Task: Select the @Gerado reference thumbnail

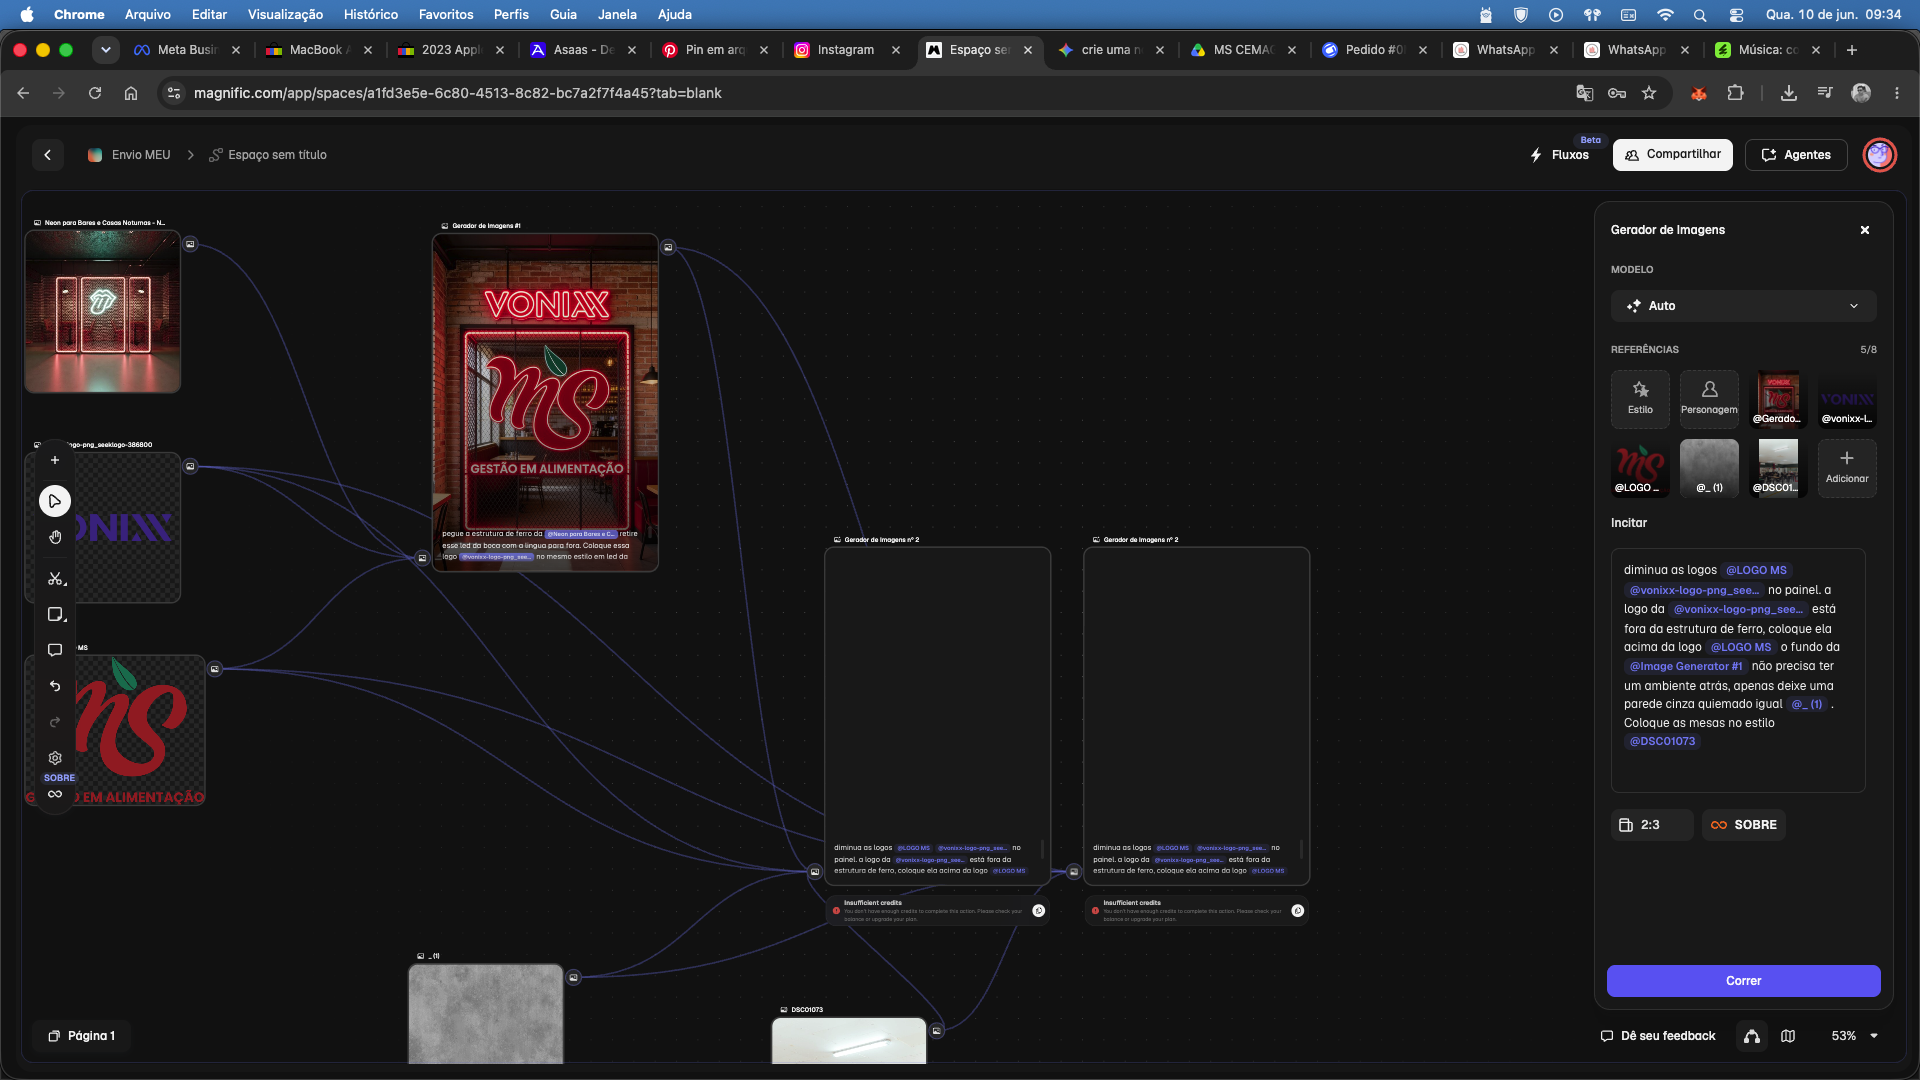Action: [x=1778, y=399]
